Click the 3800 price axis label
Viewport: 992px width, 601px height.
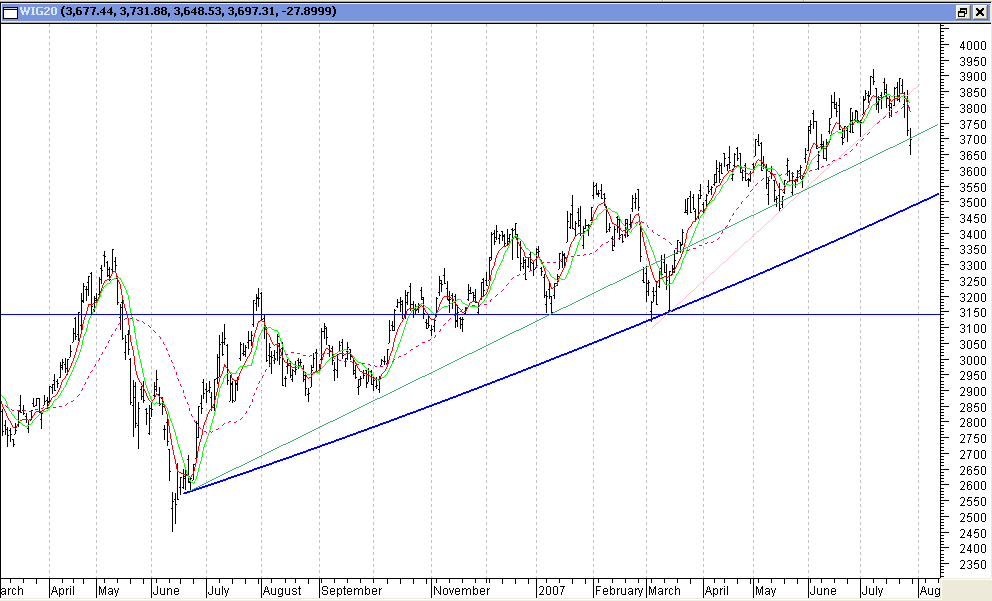(x=972, y=109)
